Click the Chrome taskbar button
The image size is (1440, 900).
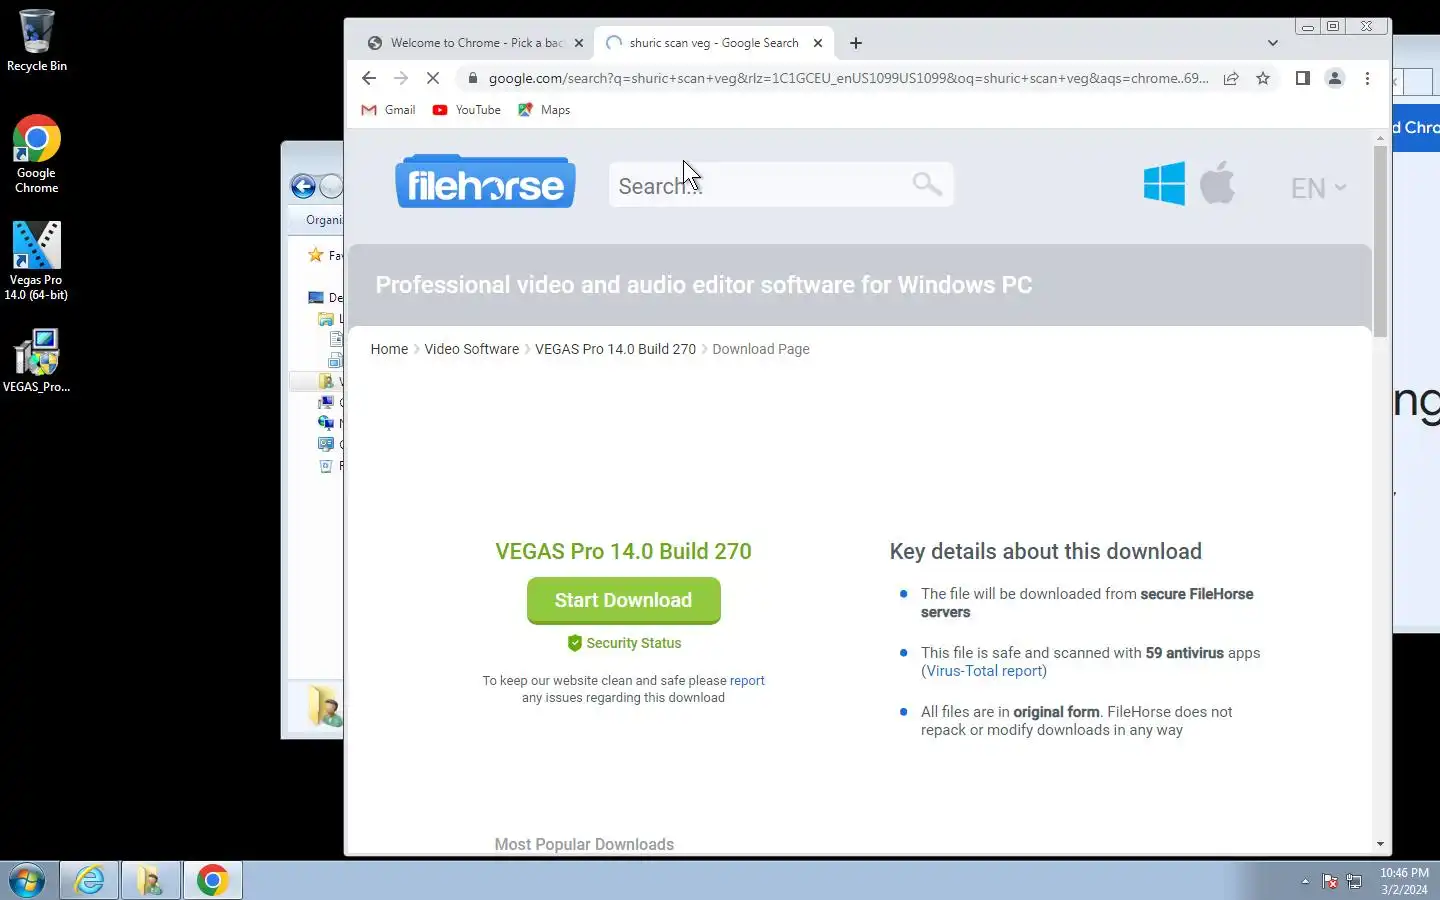pos(212,881)
